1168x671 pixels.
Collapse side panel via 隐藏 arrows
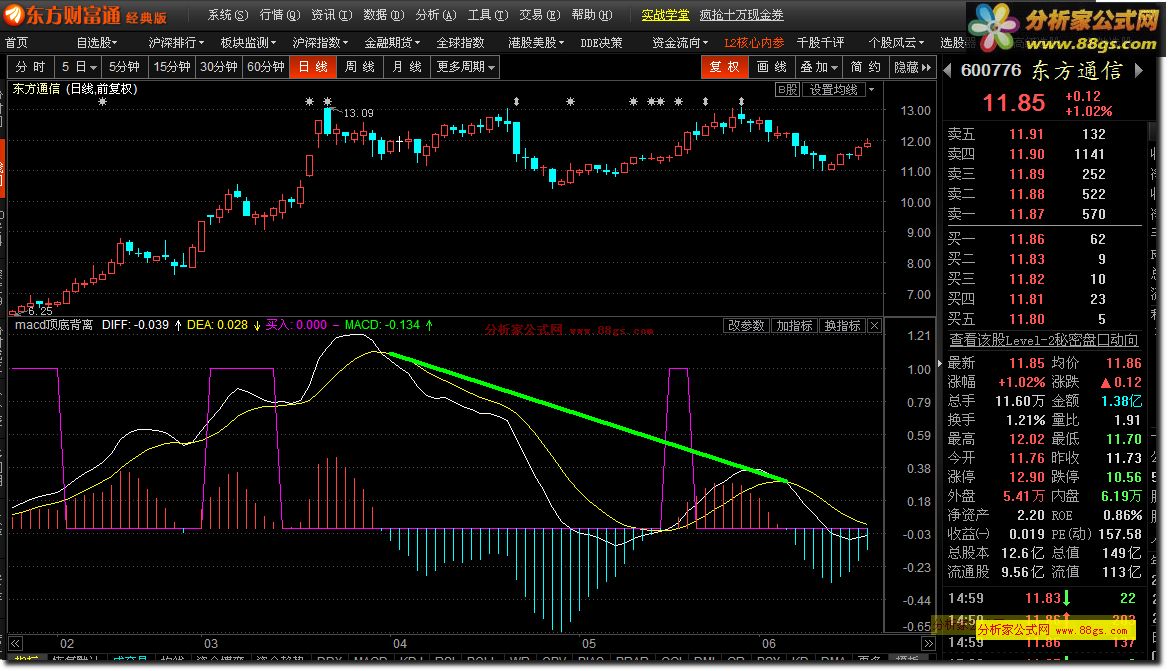(x=912, y=67)
